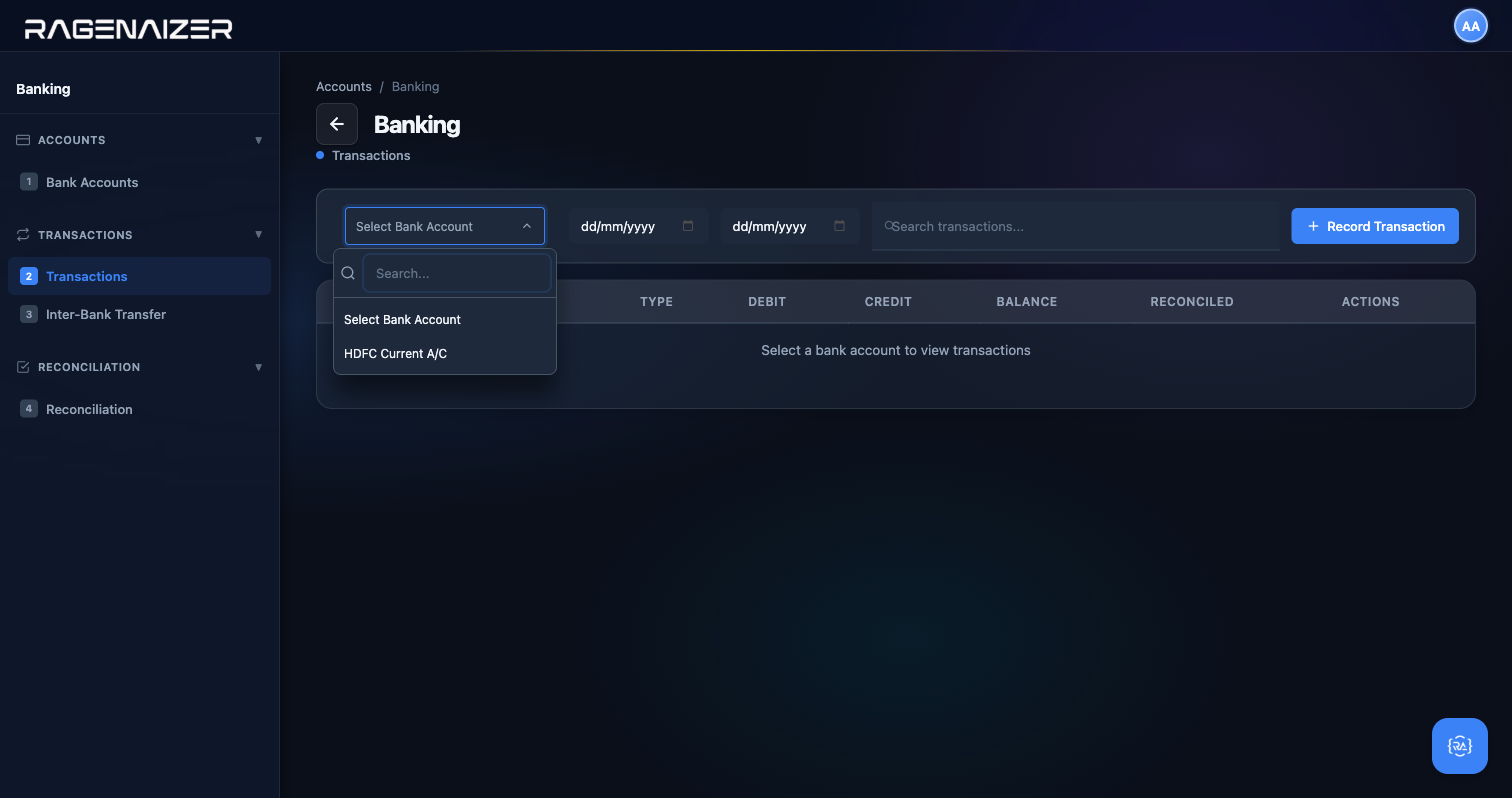
Task: Open the floating RA assistant button
Action: [1460, 746]
